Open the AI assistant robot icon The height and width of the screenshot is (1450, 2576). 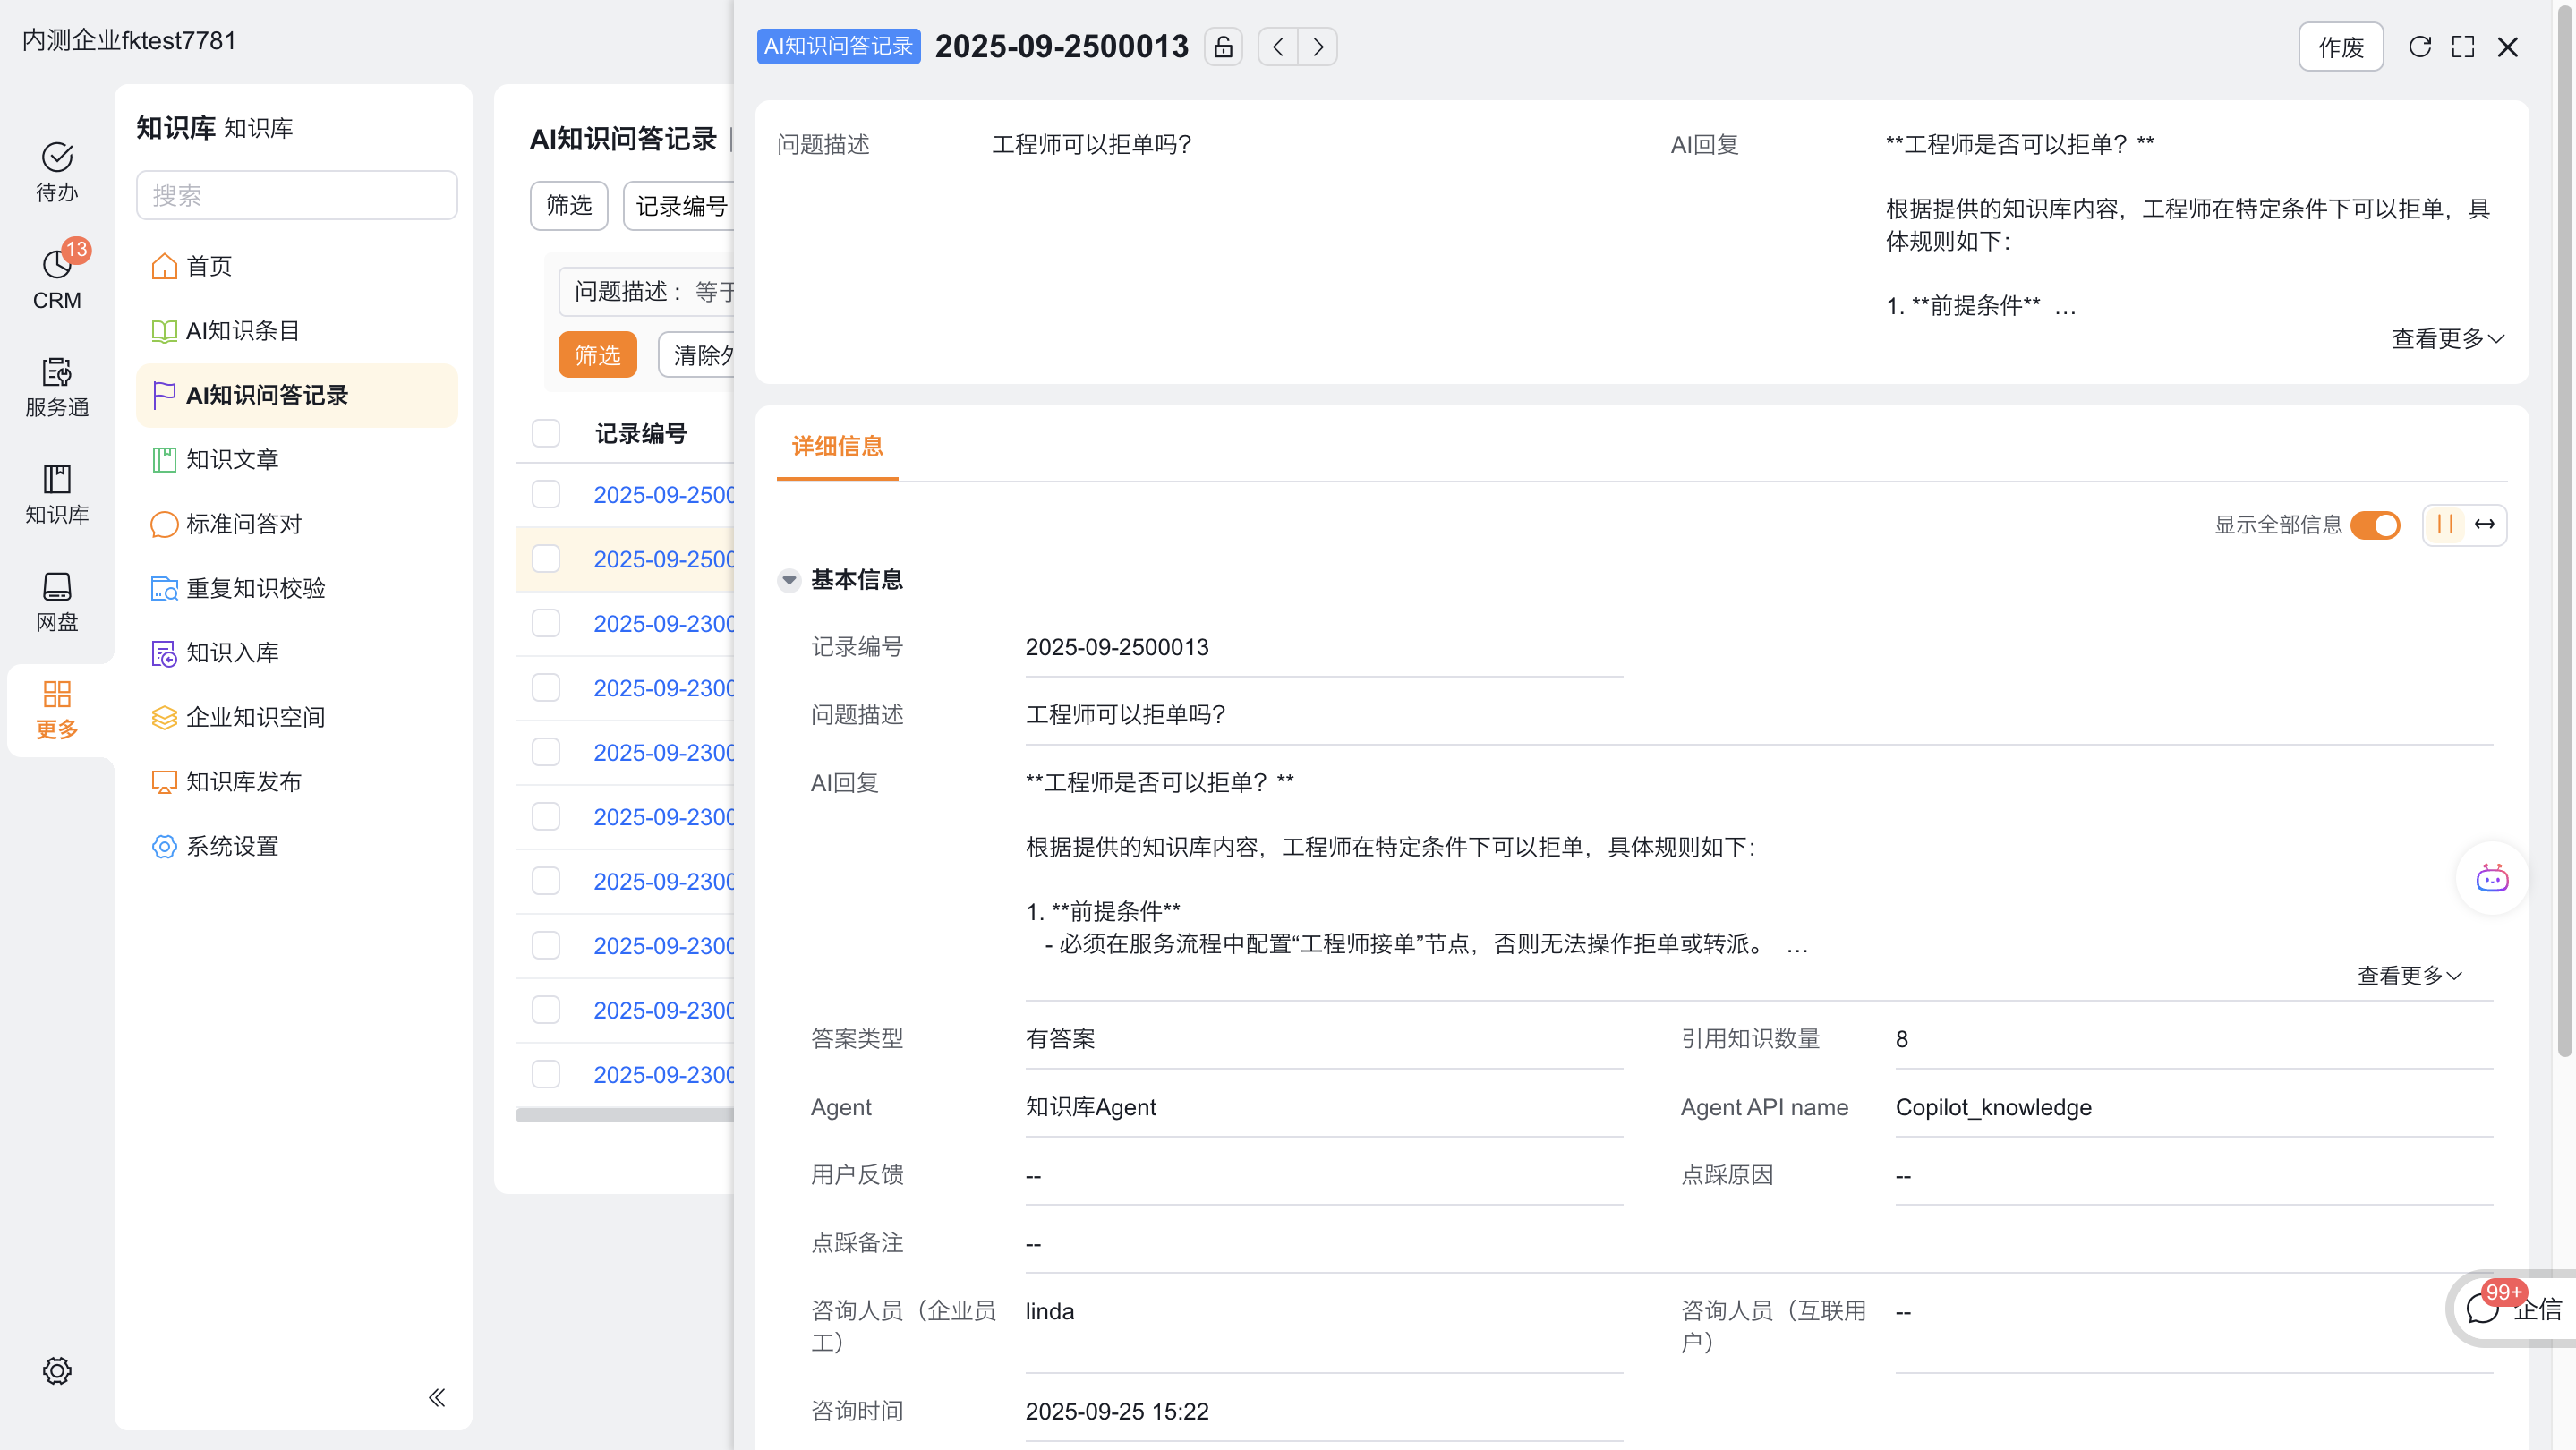click(2491, 878)
